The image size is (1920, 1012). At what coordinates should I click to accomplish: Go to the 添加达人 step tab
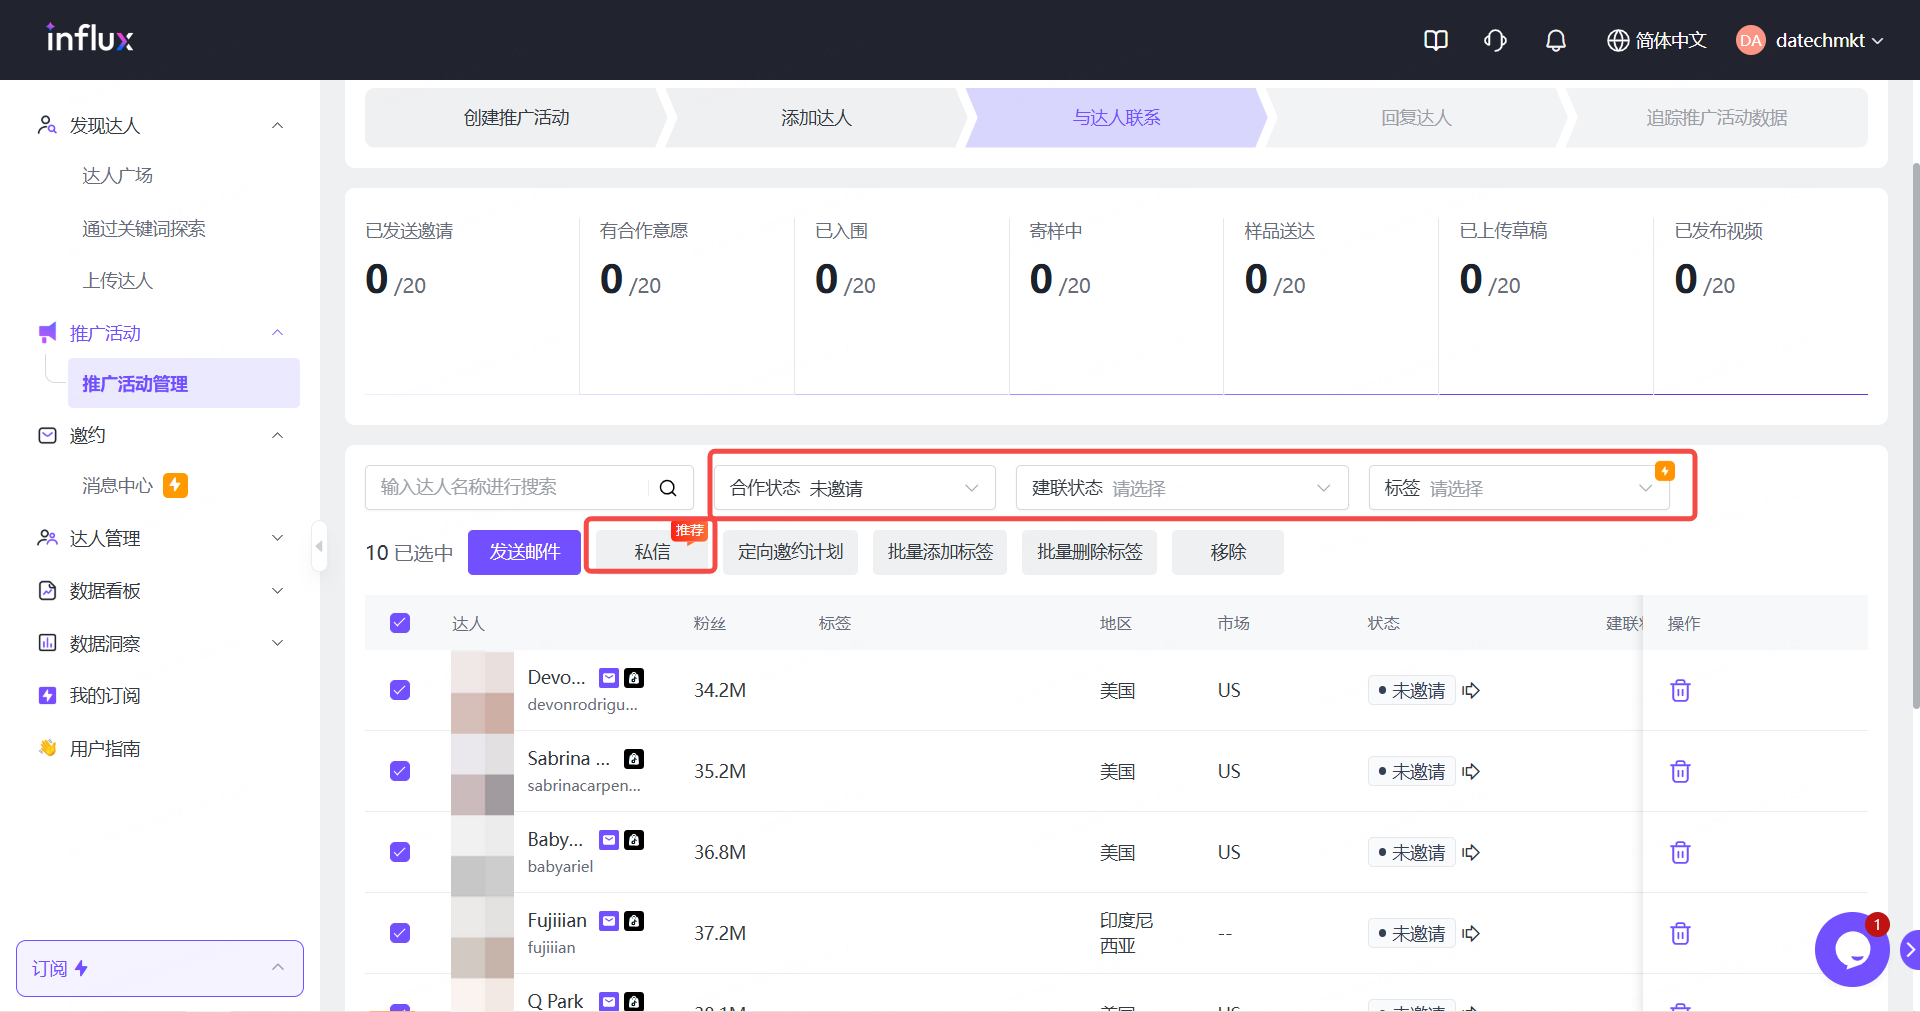(816, 118)
